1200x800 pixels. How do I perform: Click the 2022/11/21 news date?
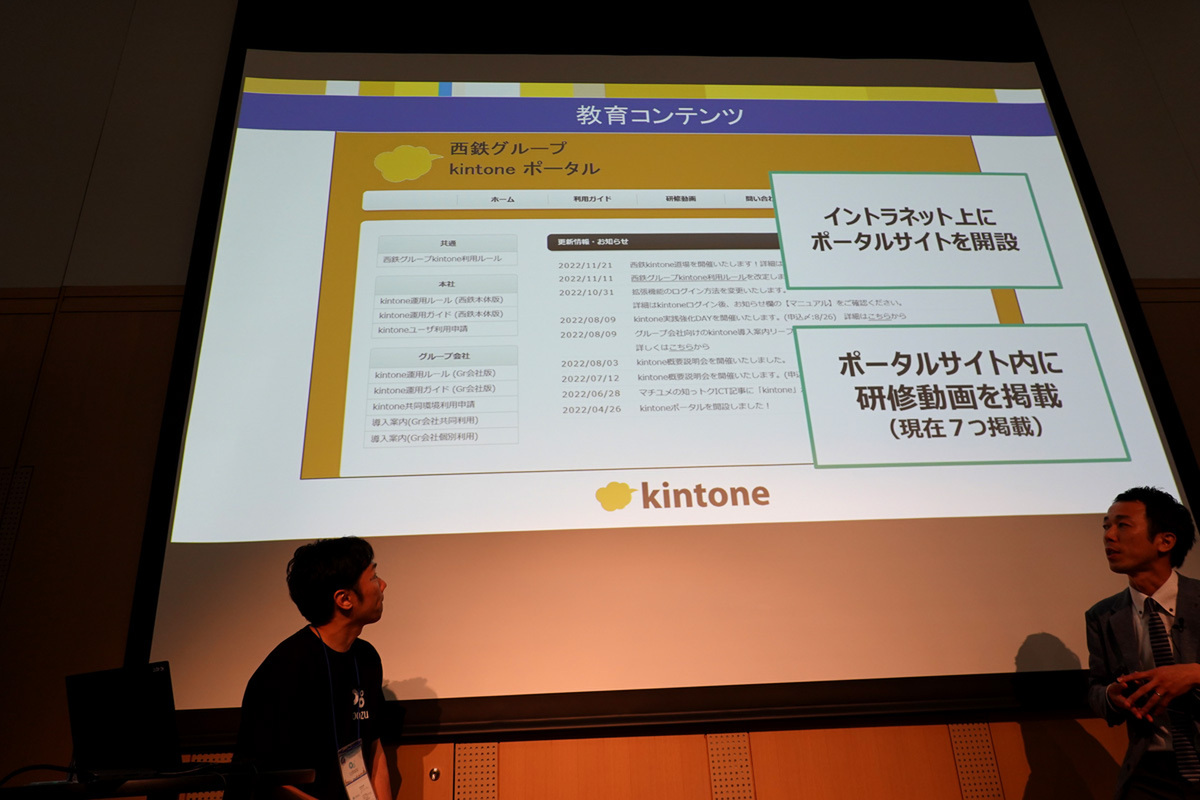pyautogui.click(x=583, y=265)
